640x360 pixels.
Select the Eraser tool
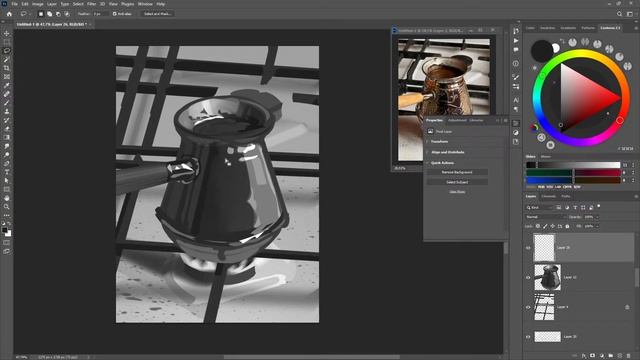pyautogui.click(x=7, y=129)
